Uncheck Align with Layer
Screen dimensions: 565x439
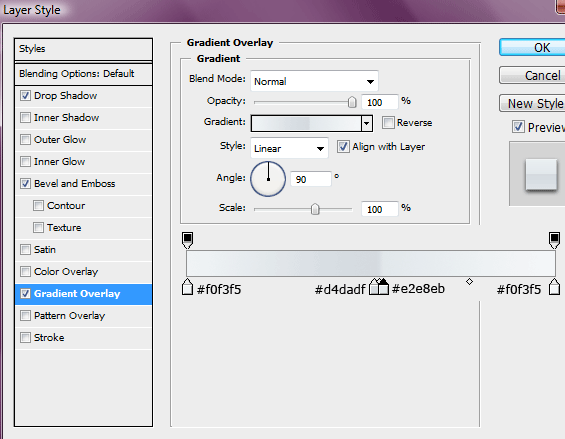pyautogui.click(x=343, y=147)
